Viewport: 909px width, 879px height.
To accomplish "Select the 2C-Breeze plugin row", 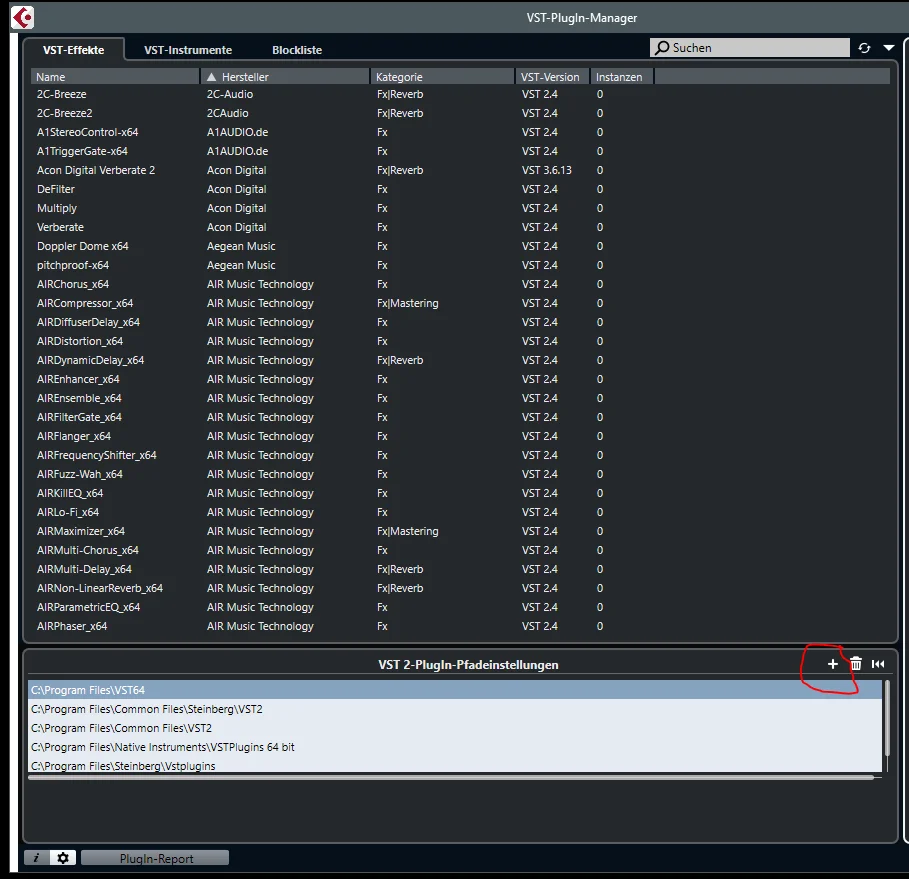I will pos(461,94).
